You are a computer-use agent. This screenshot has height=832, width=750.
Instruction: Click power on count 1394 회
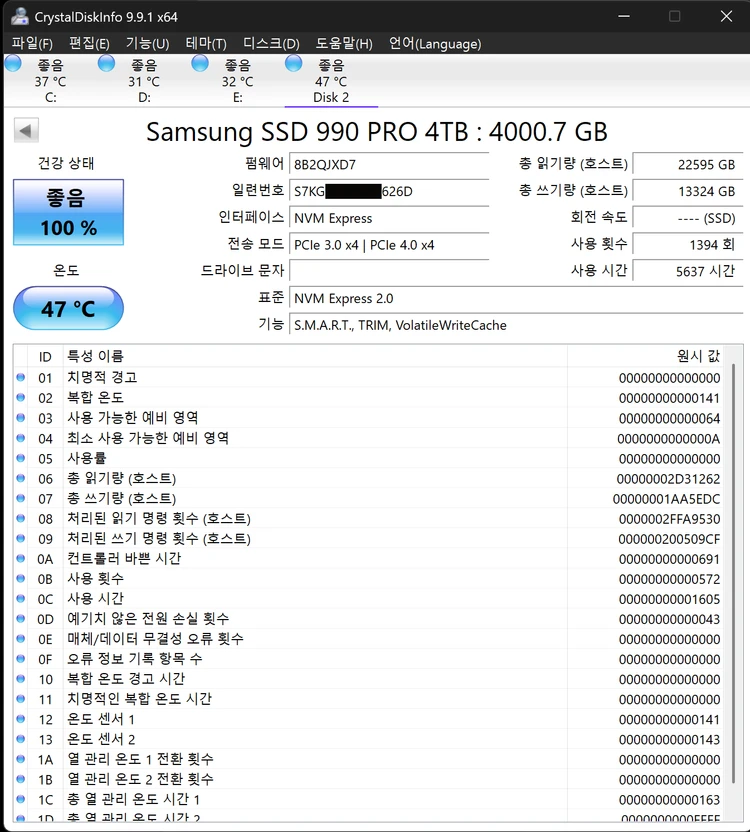click(688, 245)
